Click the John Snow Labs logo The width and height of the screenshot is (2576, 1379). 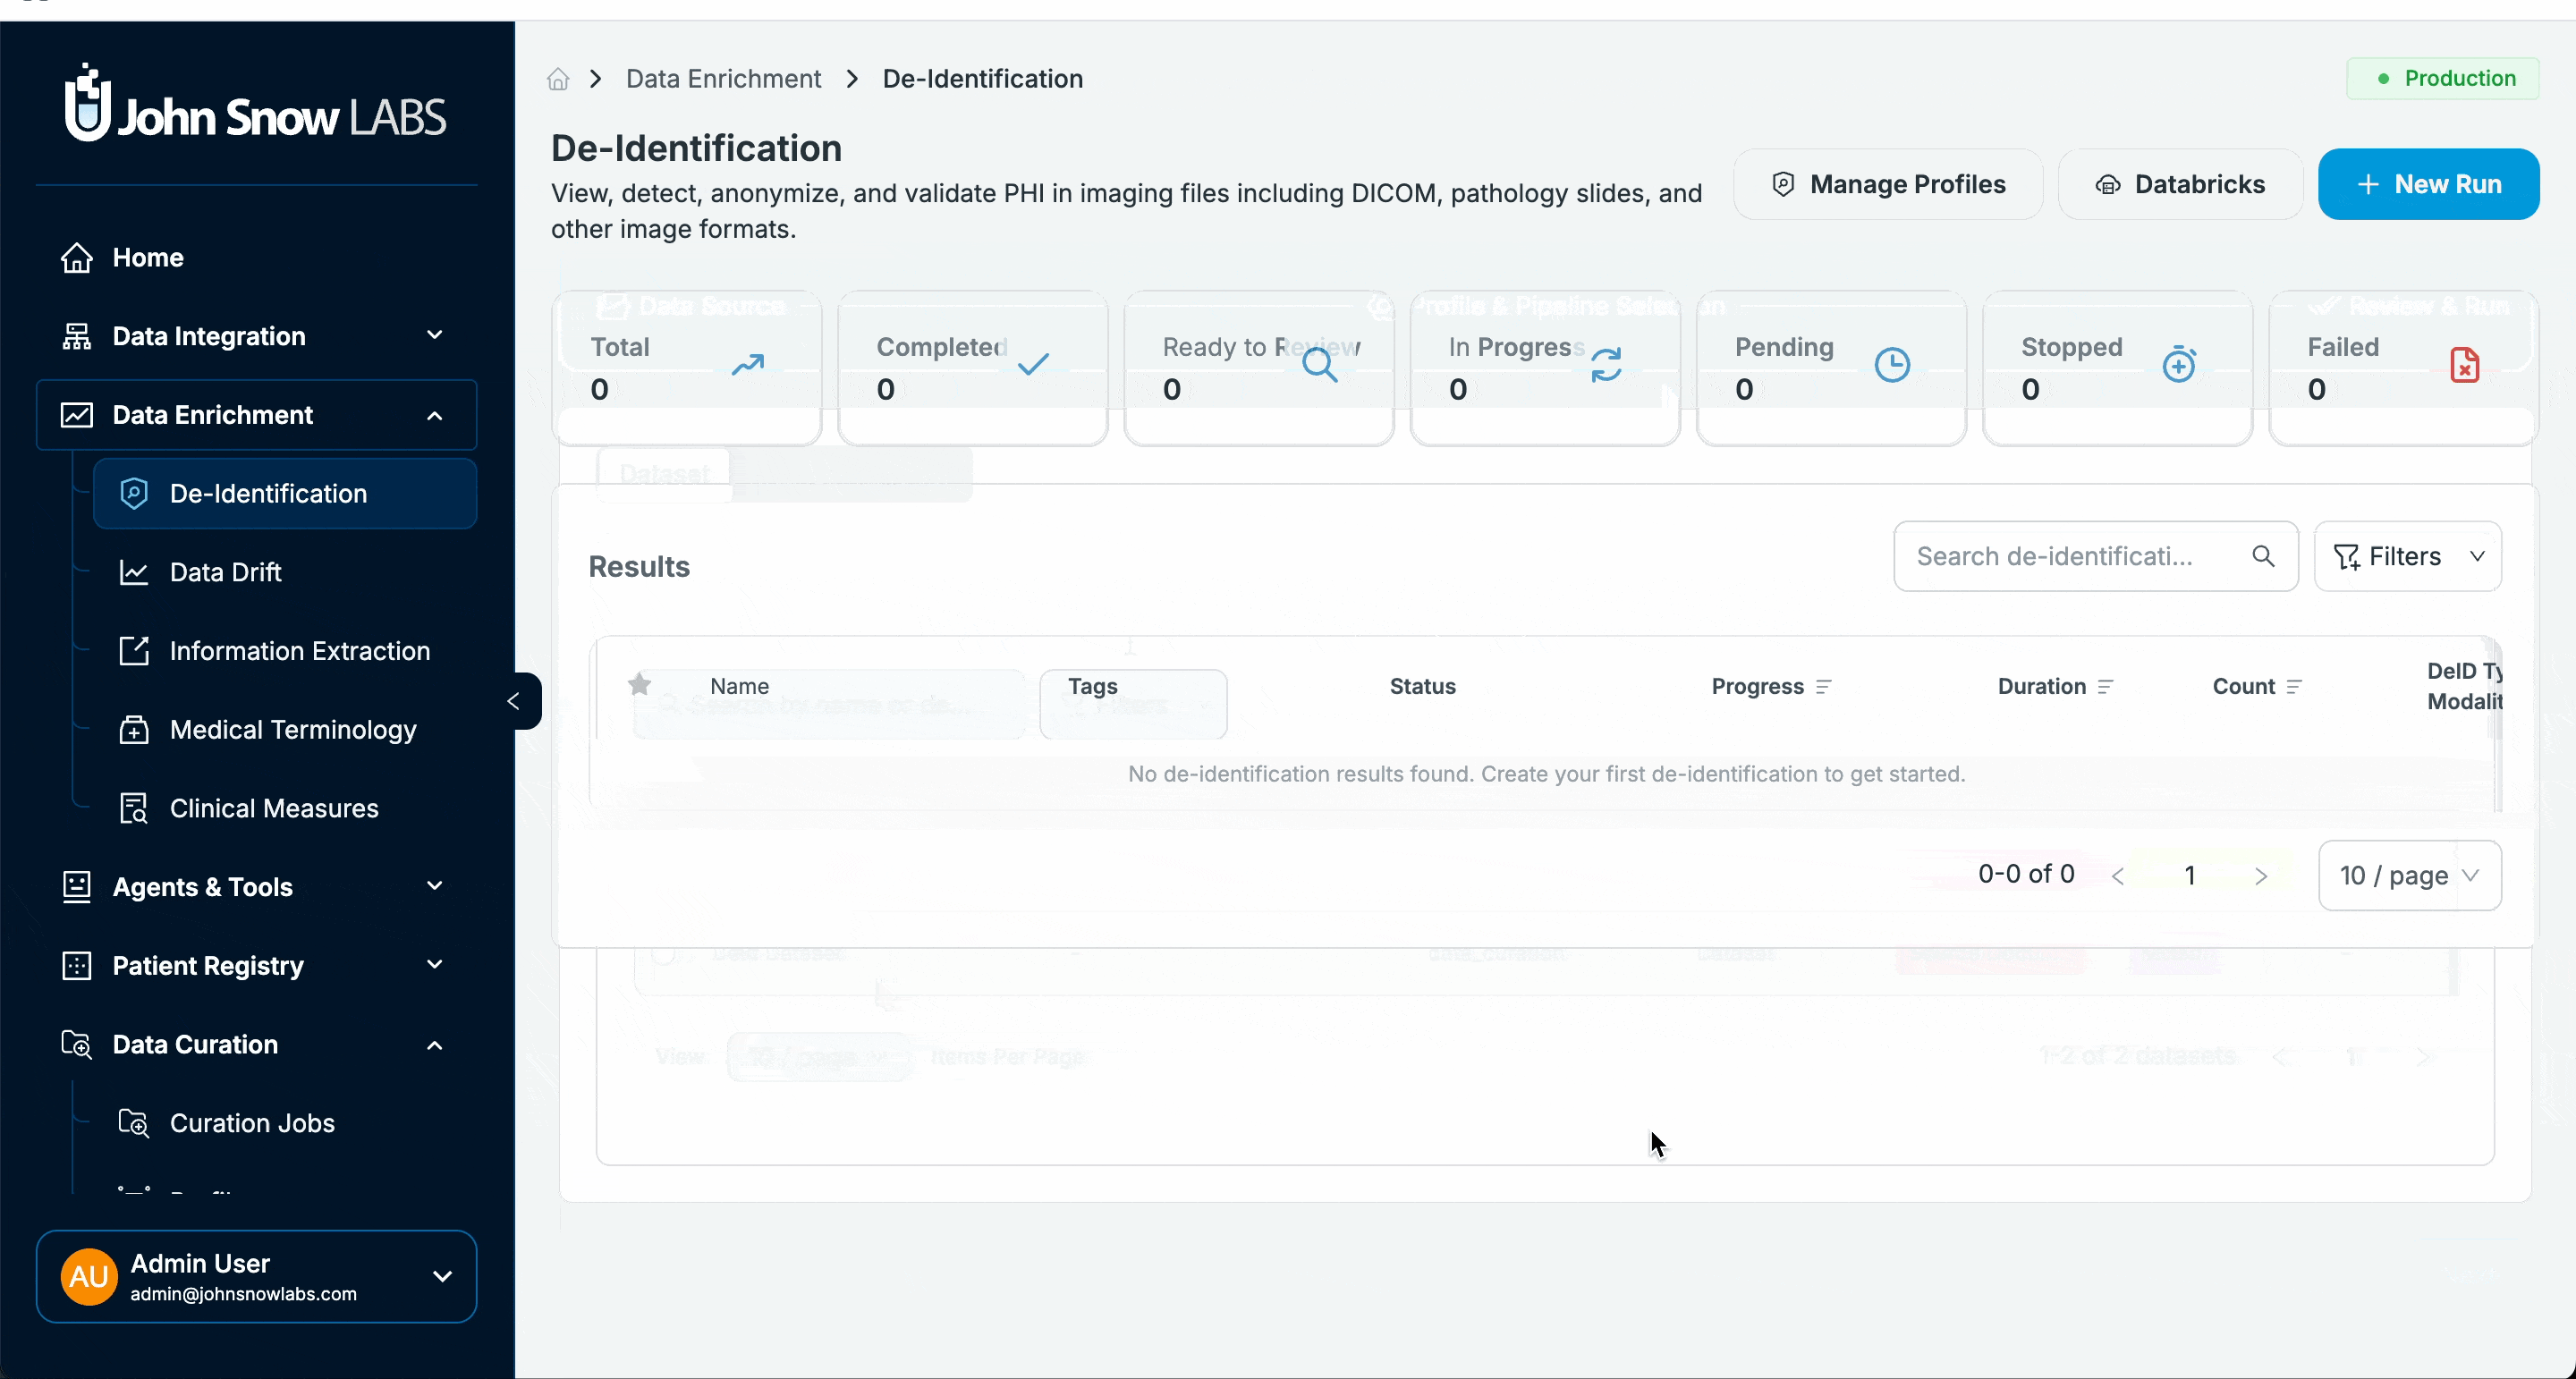click(x=256, y=105)
